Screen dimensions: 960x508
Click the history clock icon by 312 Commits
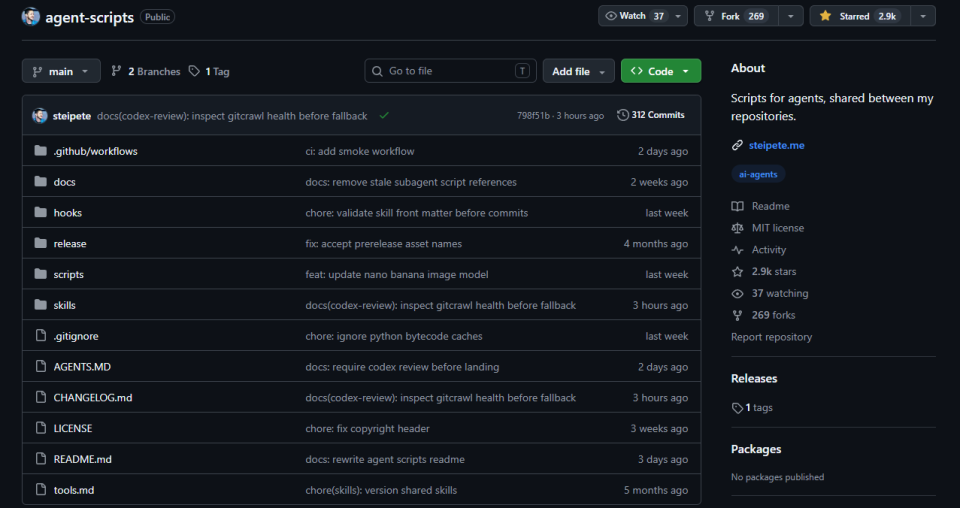point(623,115)
